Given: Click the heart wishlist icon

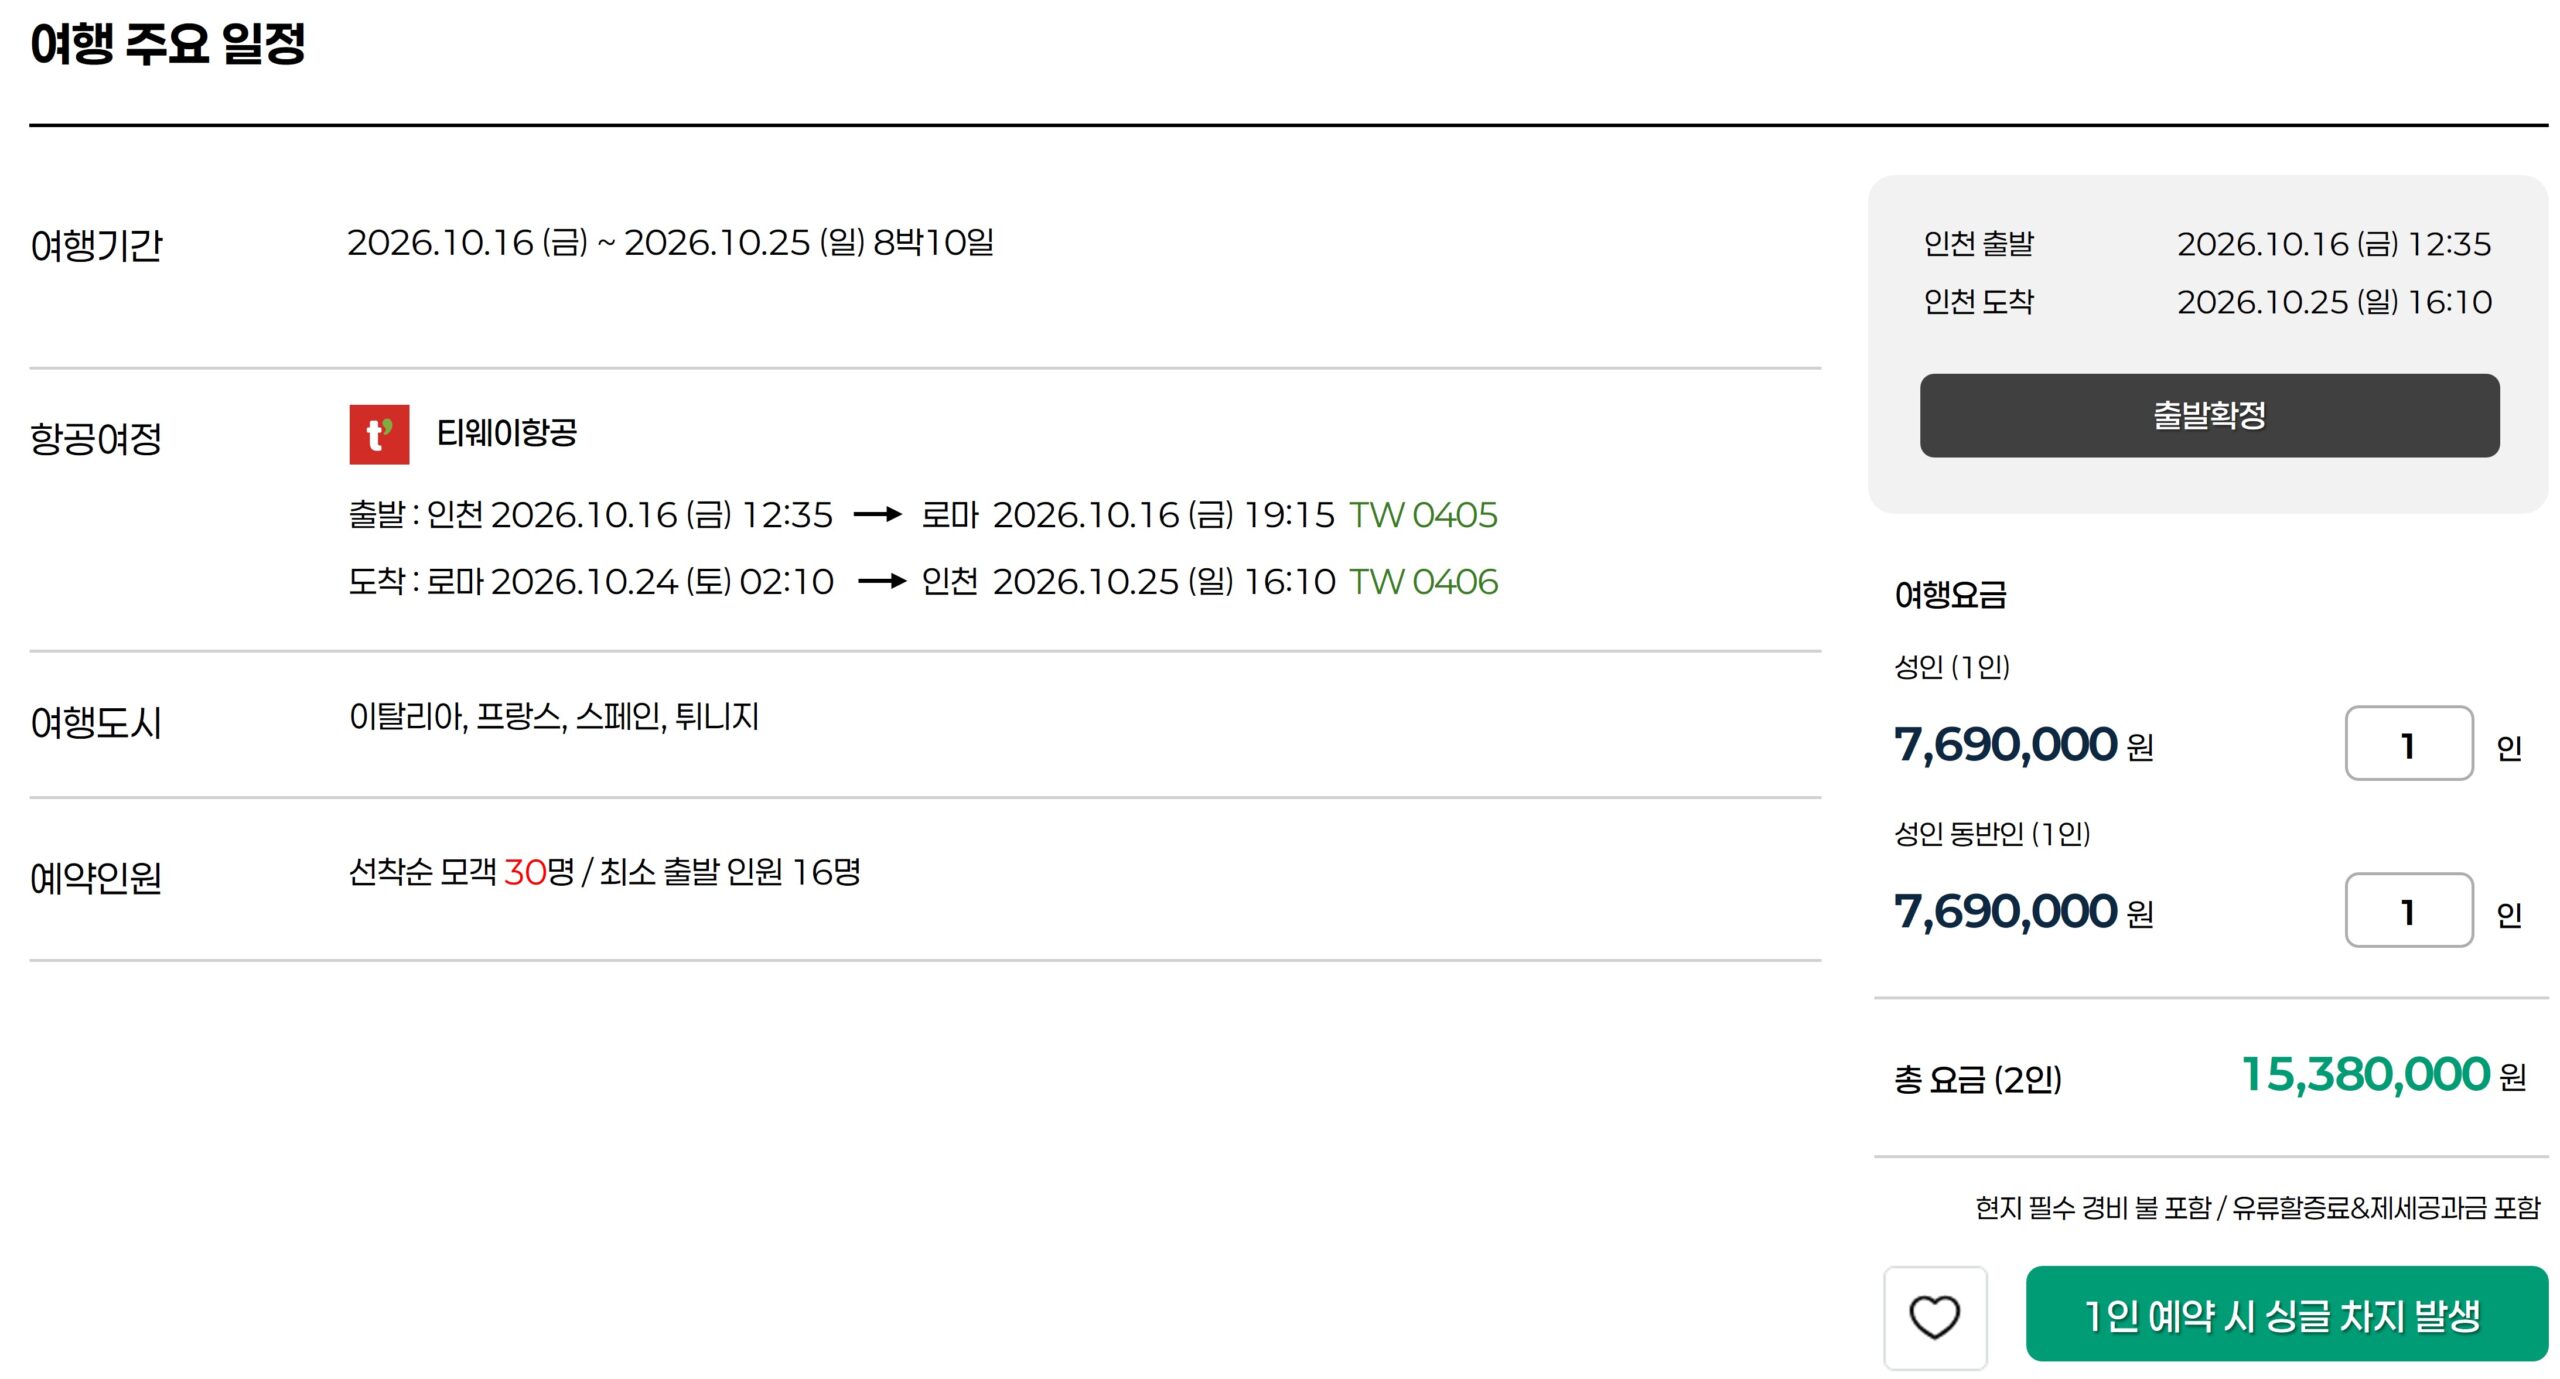Looking at the screenshot, I should point(1934,1317).
